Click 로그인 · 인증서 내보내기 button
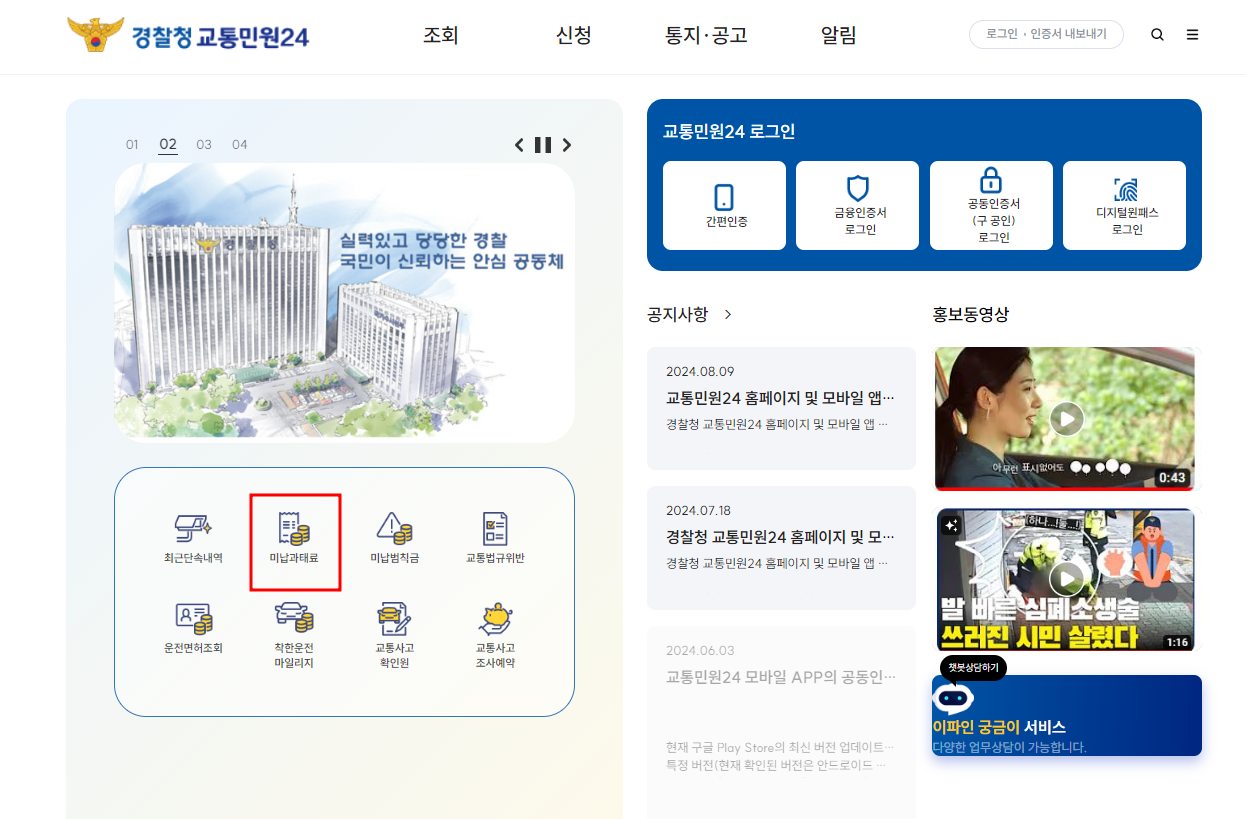1245x819 pixels. tap(1046, 34)
